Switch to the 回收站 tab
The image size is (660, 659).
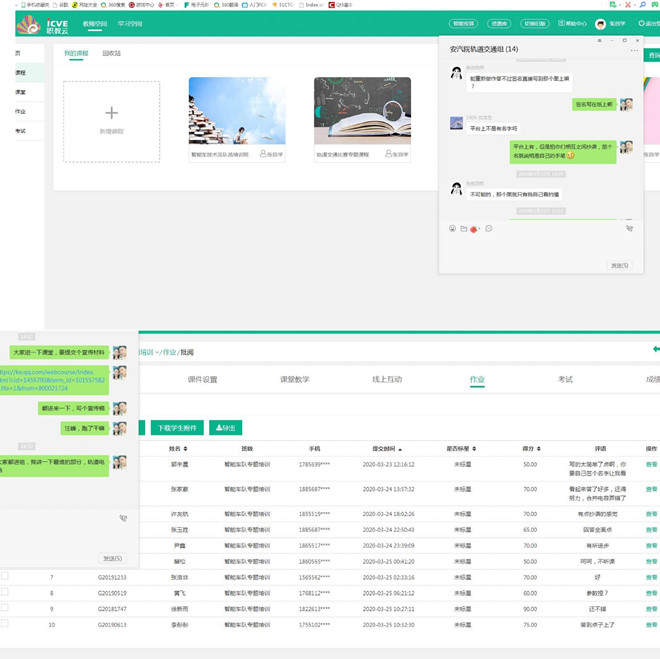112,53
